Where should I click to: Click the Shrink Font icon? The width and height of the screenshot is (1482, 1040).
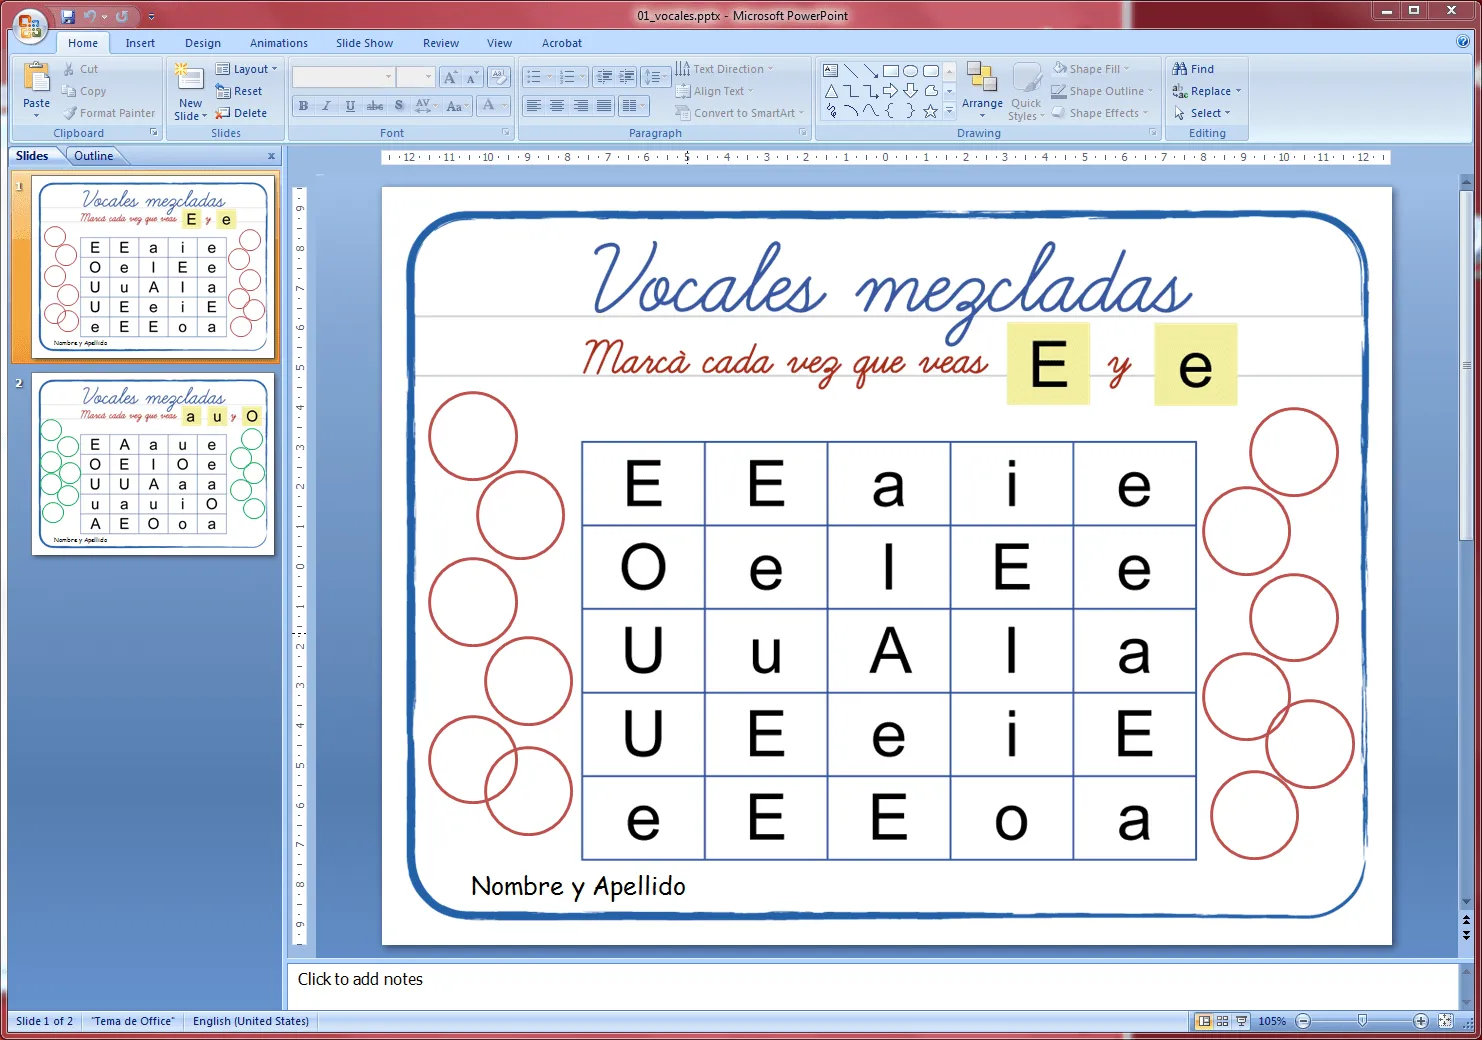click(472, 77)
